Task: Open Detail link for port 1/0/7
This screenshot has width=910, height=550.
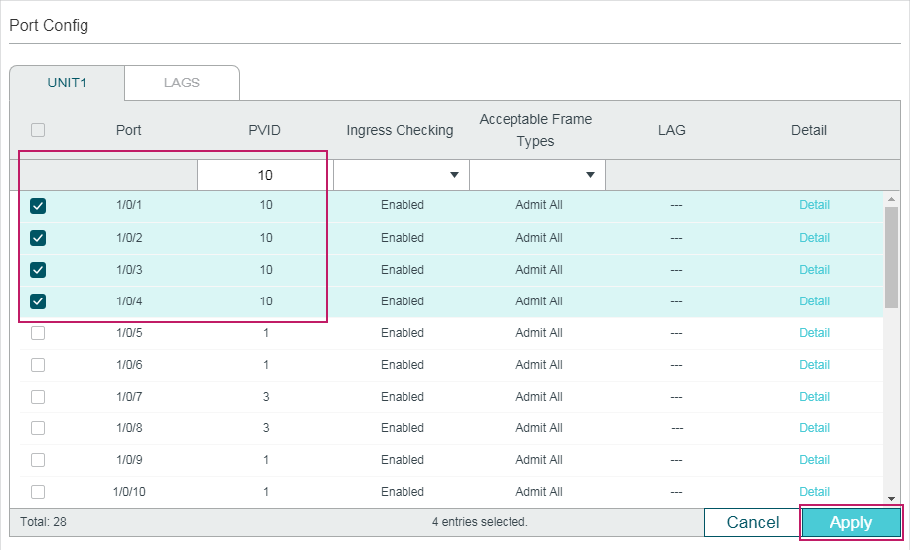Action: click(x=814, y=397)
